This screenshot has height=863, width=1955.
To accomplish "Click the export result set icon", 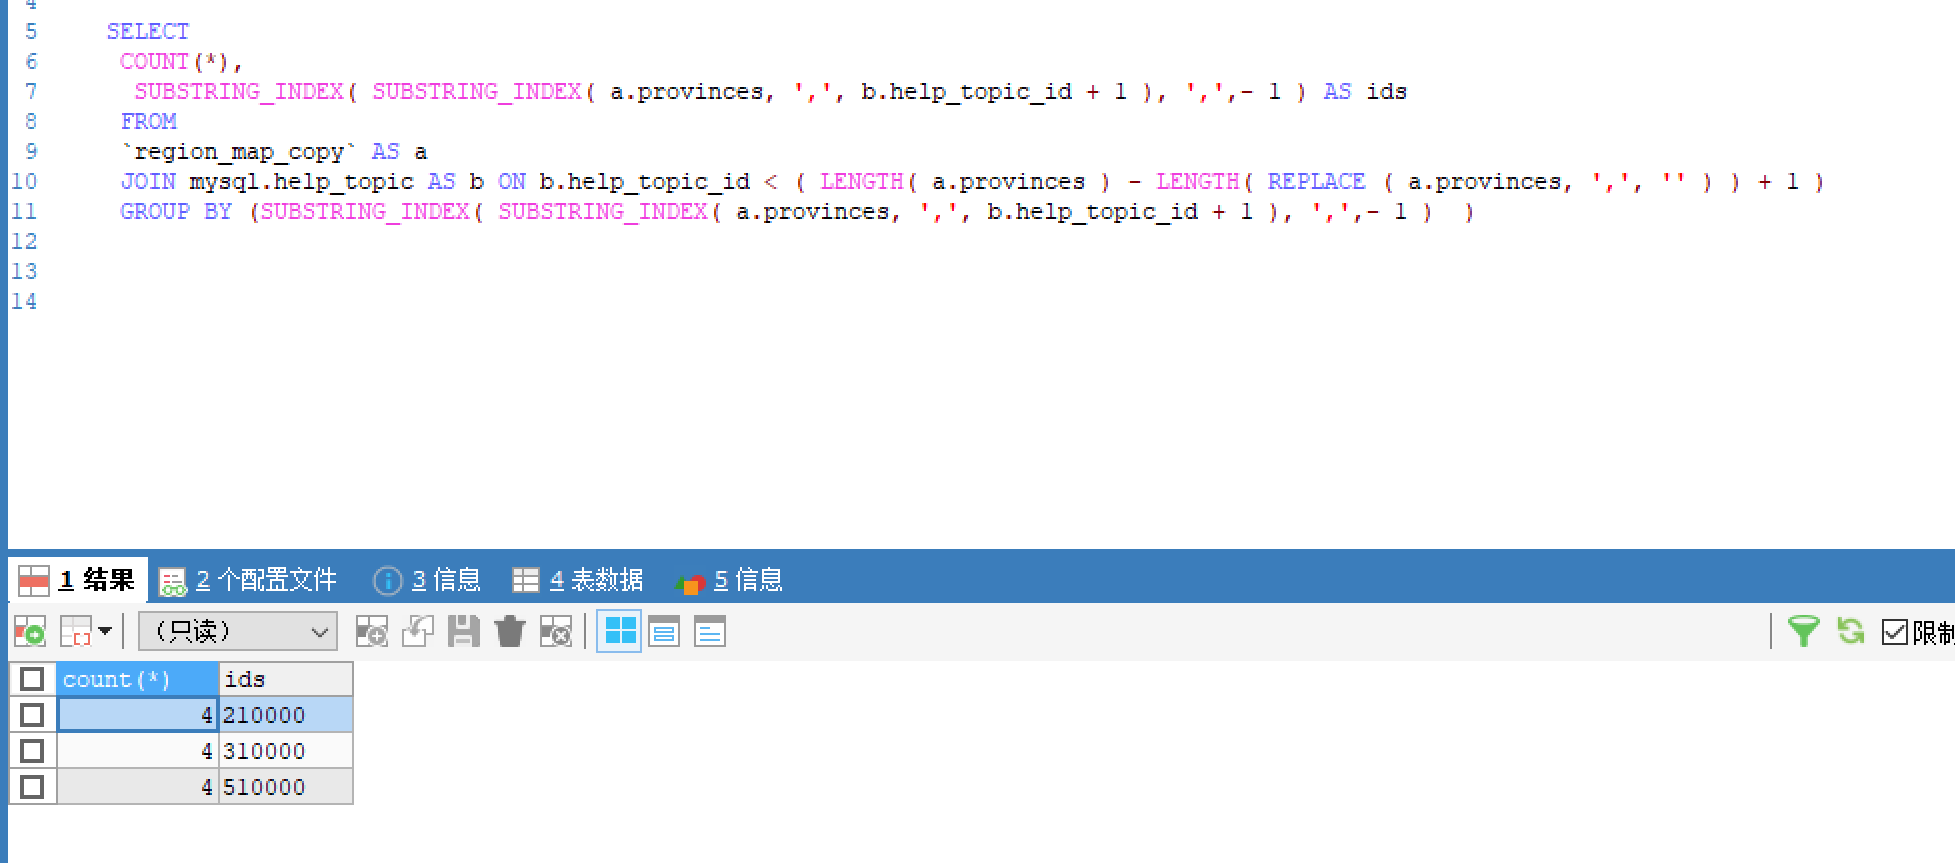I will pyautogui.click(x=30, y=632).
